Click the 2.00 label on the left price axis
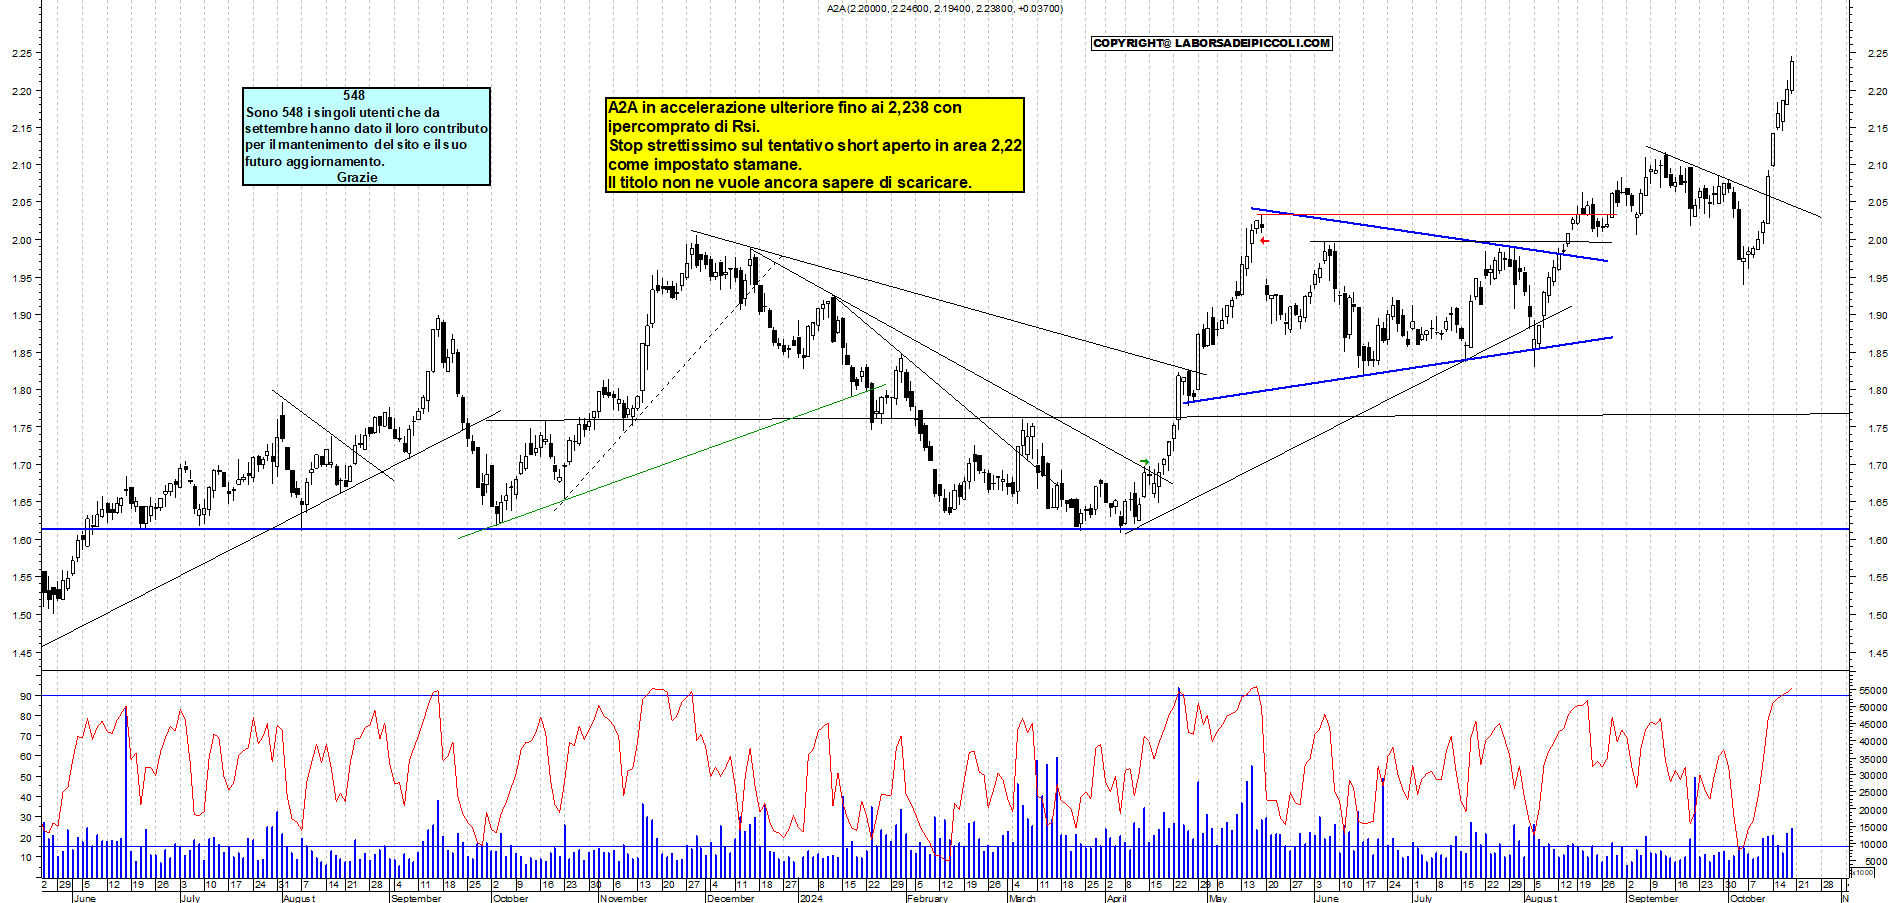This screenshot has height=903, width=1890. [x=20, y=240]
